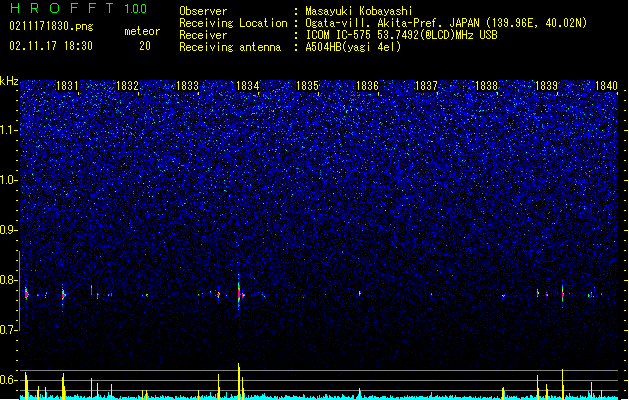Click the 1835 time axis marker
The width and height of the screenshot is (629, 400).
coord(307,85)
